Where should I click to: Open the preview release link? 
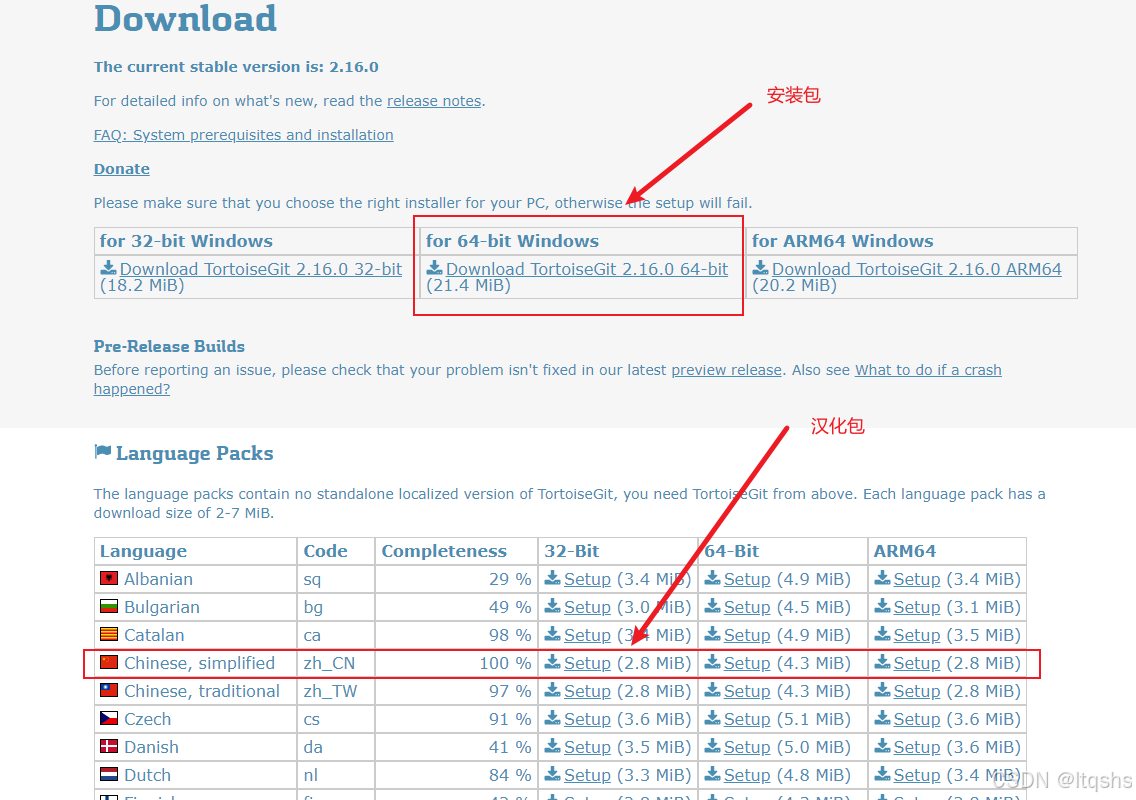point(727,370)
